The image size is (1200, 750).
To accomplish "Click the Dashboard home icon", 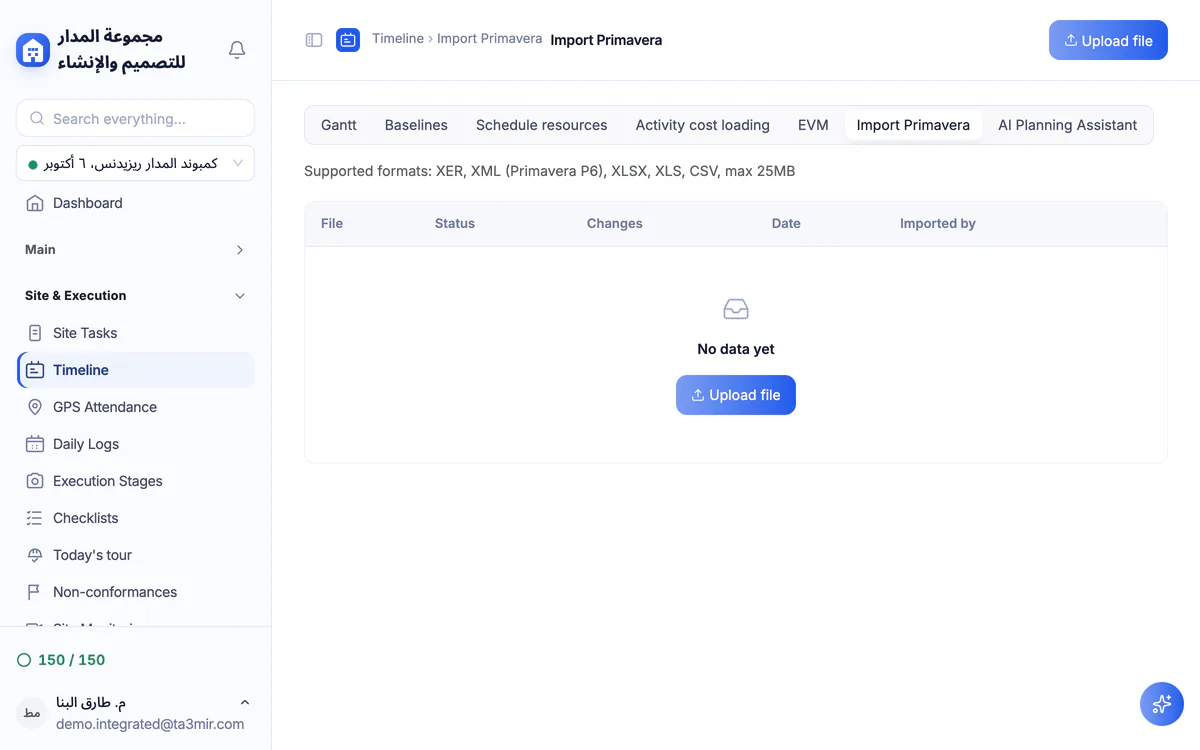I will point(35,203).
